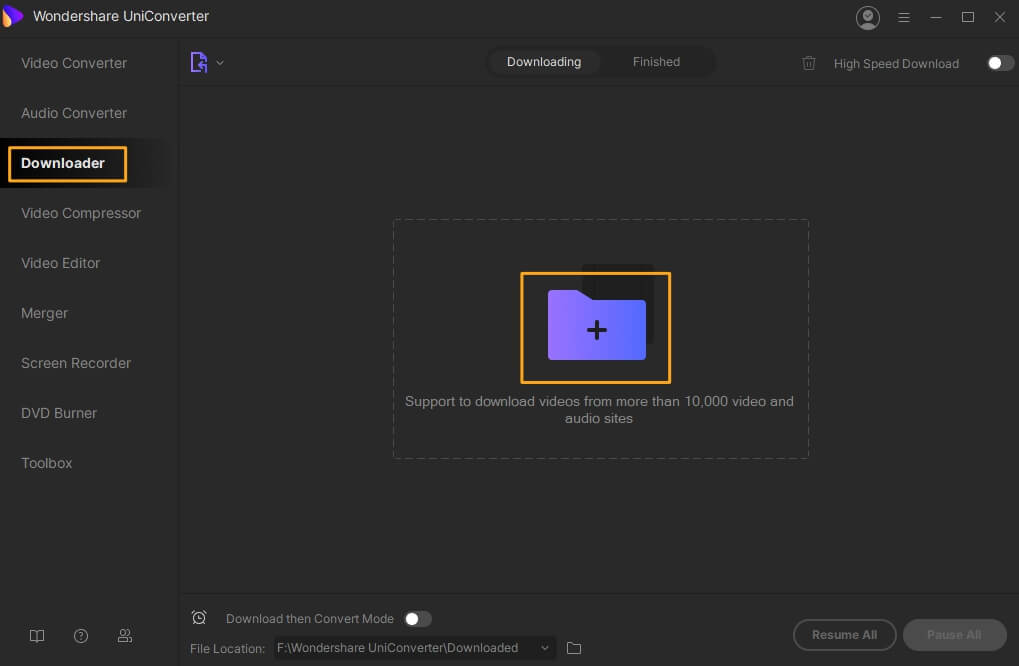Click the purple add folder icon
This screenshot has width=1019, height=666.
(596, 326)
